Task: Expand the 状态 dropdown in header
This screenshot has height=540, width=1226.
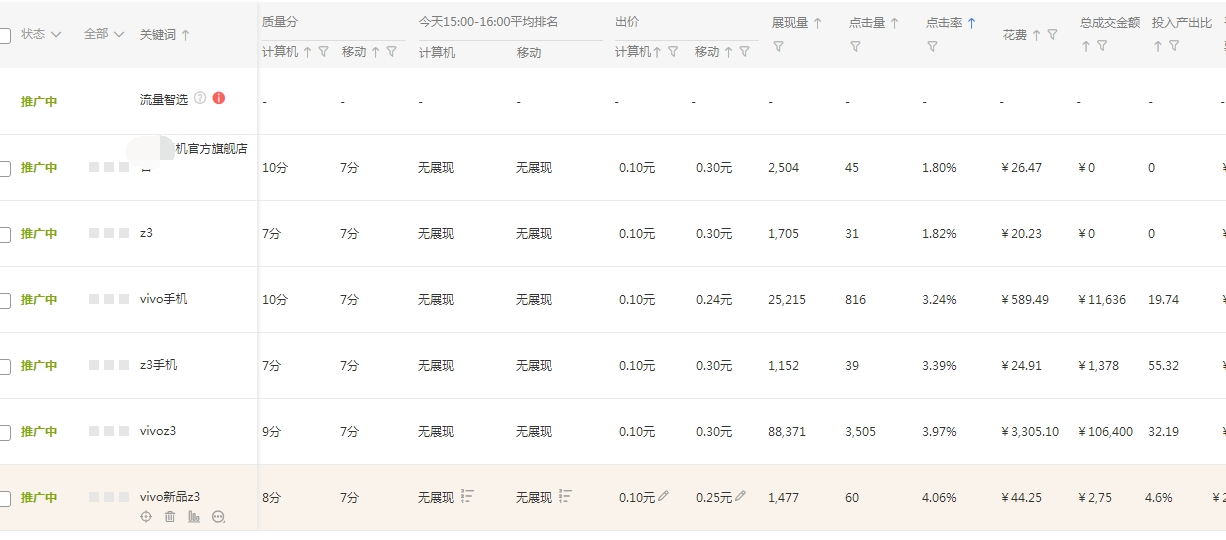Action: (41, 34)
